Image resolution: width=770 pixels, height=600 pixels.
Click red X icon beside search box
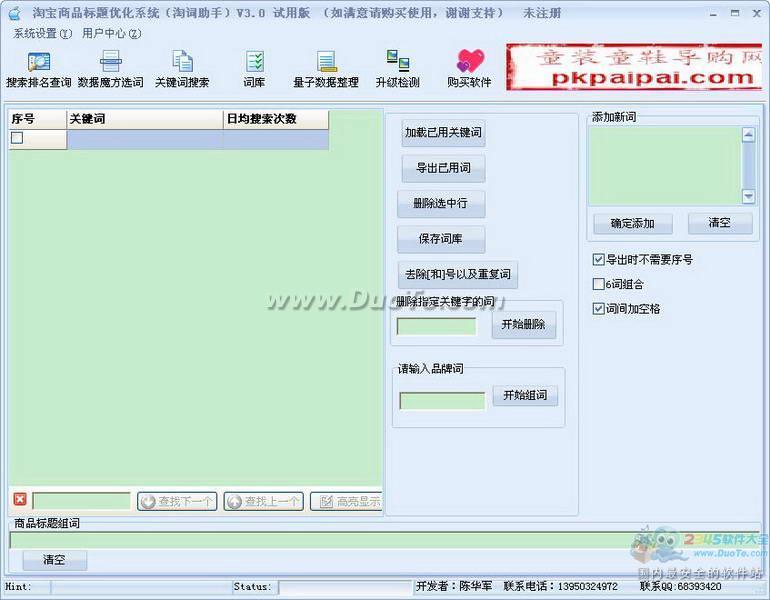[x=20, y=500]
